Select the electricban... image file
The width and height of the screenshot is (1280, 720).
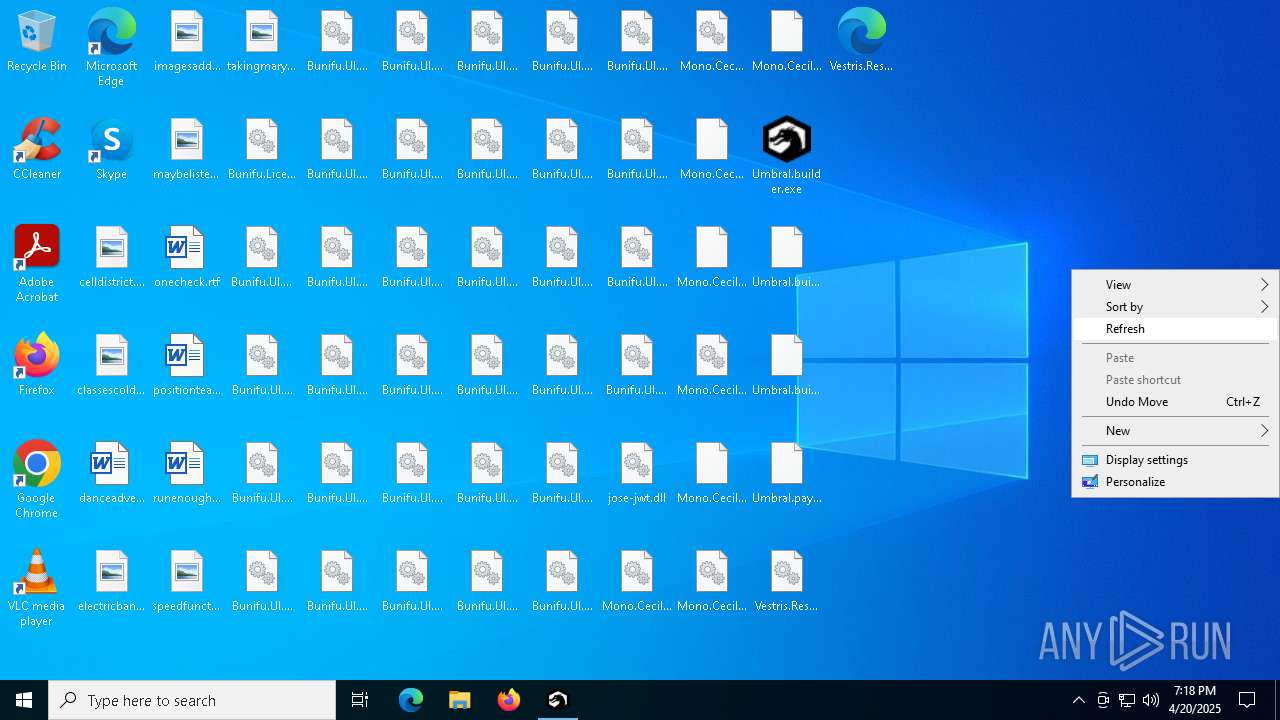111,580
